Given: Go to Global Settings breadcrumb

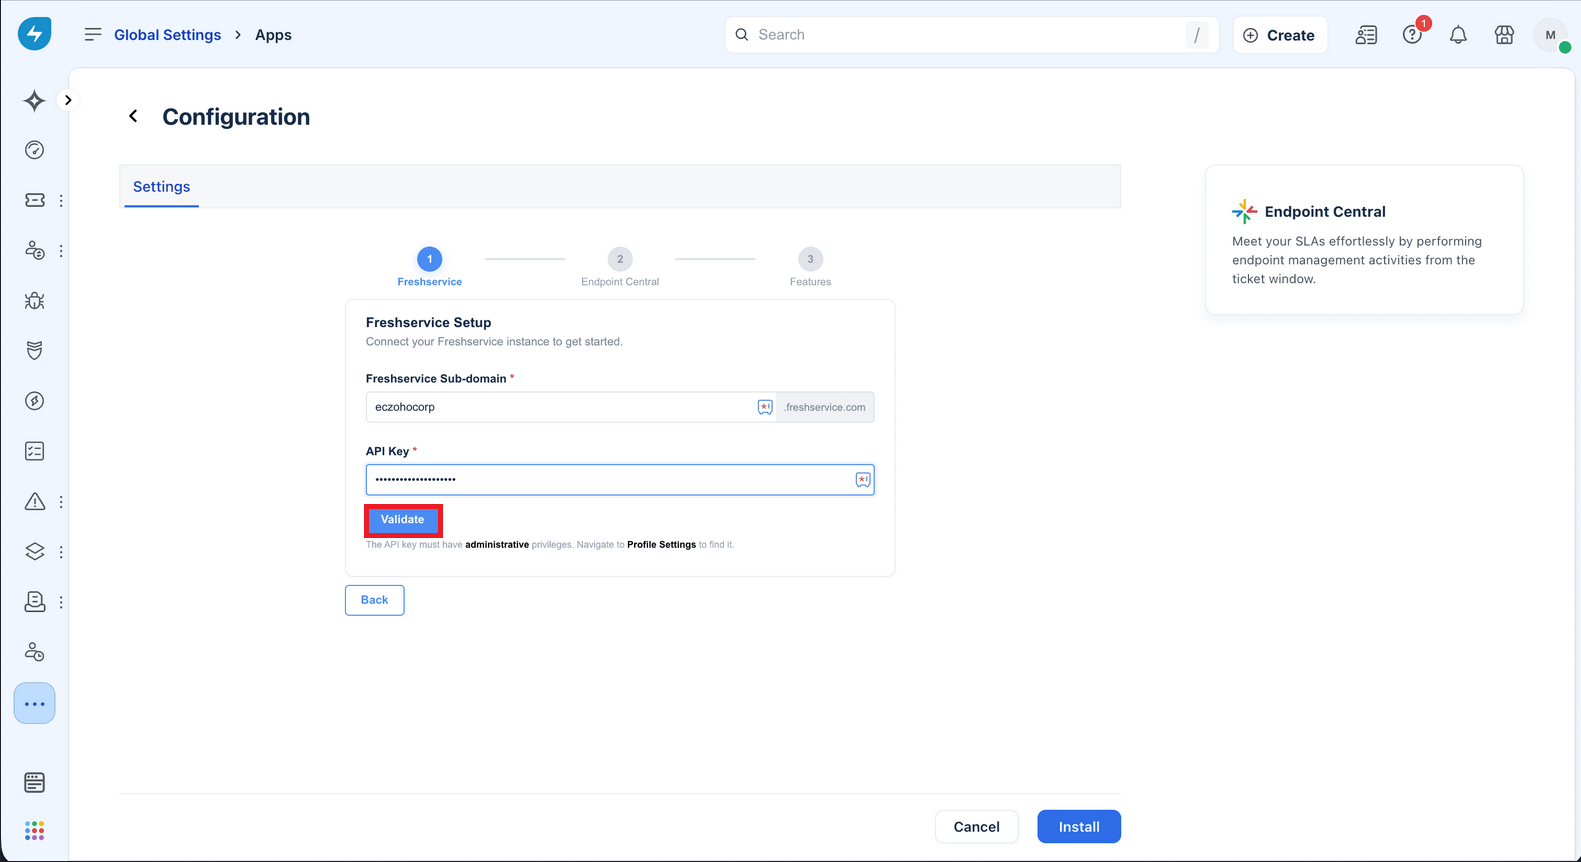Looking at the screenshot, I should [167, 35].
